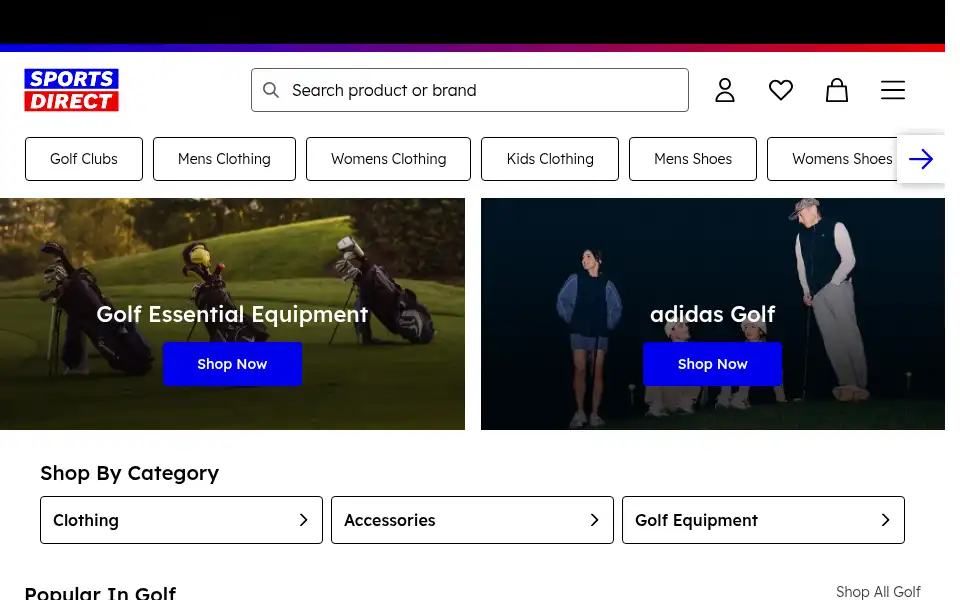Screen dimensions: 960x600
Task: Select the Womens Clothing chip
Action: click(x=388, y=159)
